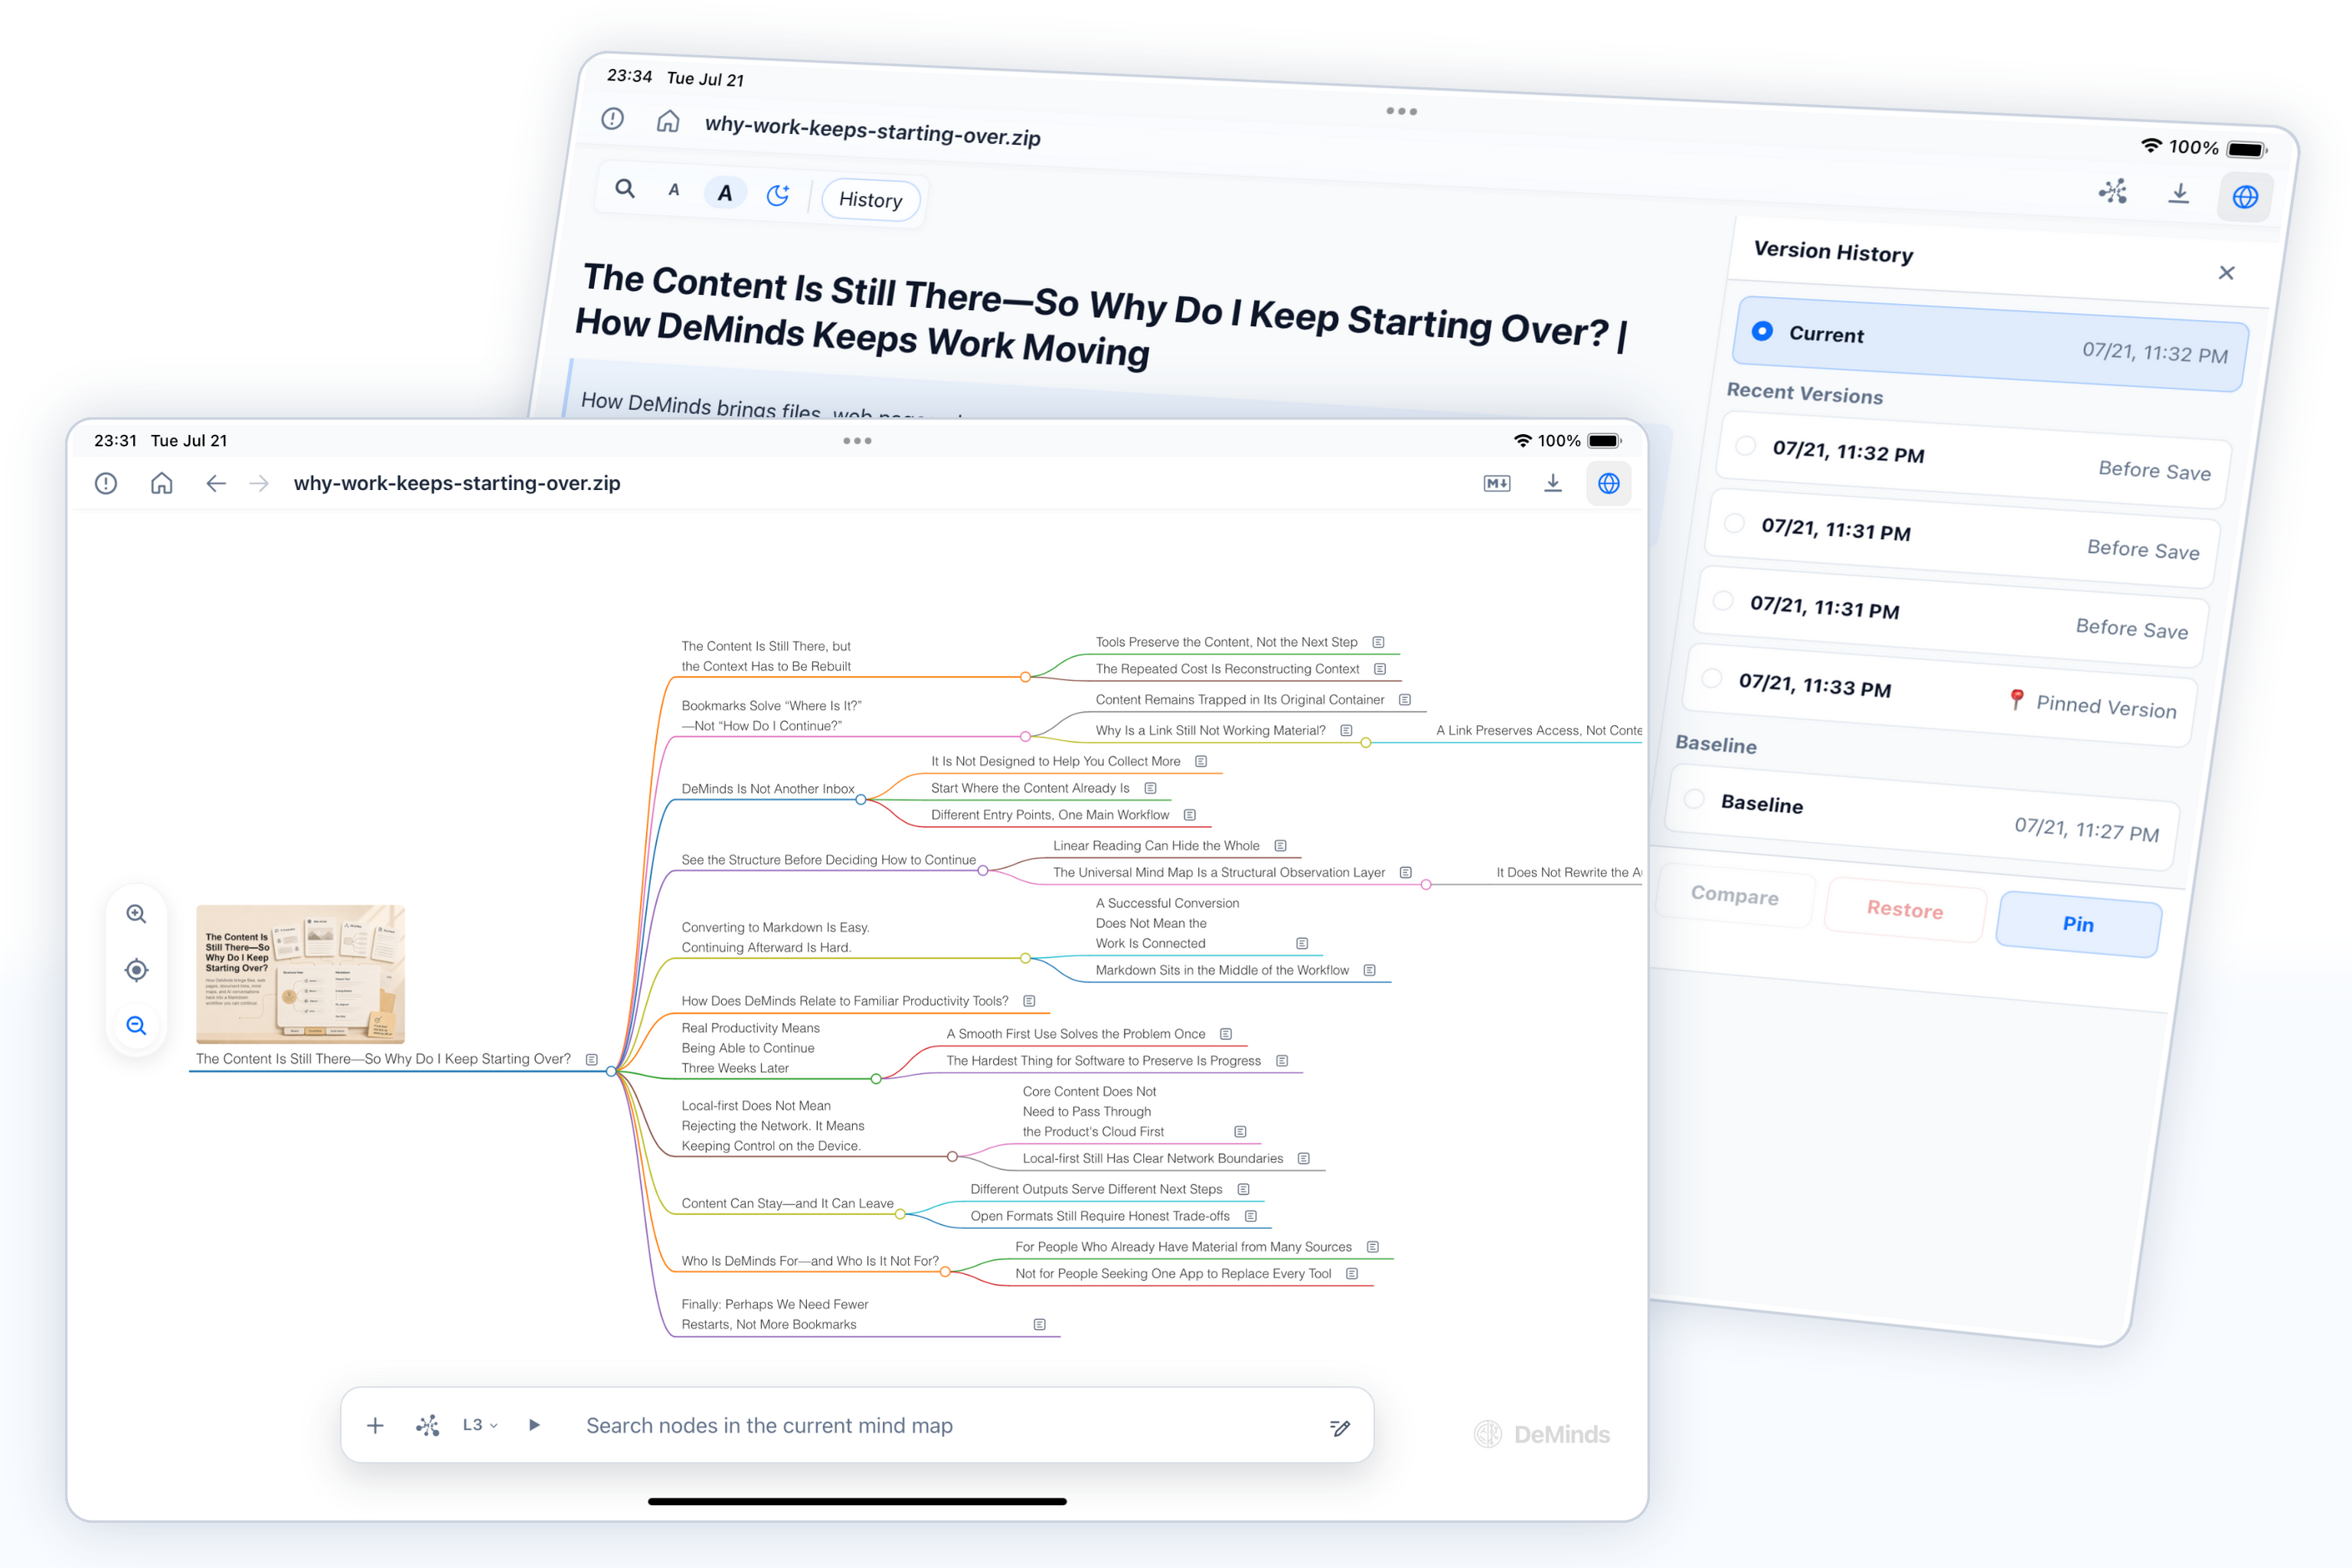This screenshot has height=1568, width=2352.
Task: Open note for 'A Smooth First Use' node
Action: [x=1226, y=1034]
